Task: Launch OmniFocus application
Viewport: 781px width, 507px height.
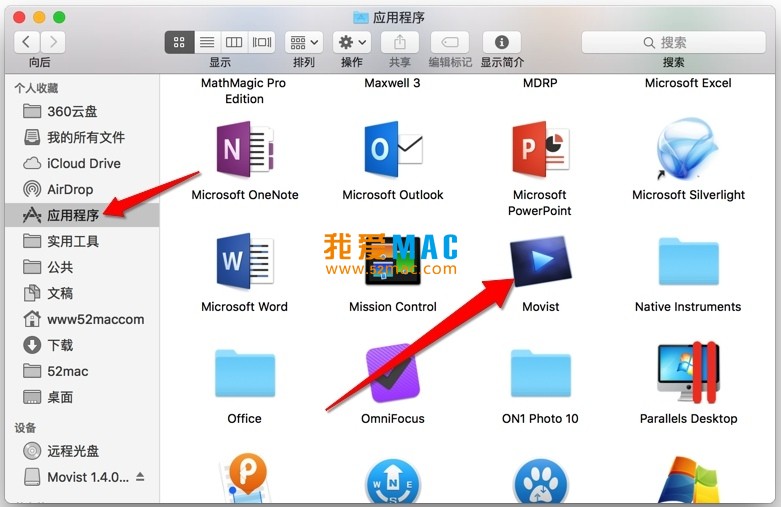Action: (393, 373)
